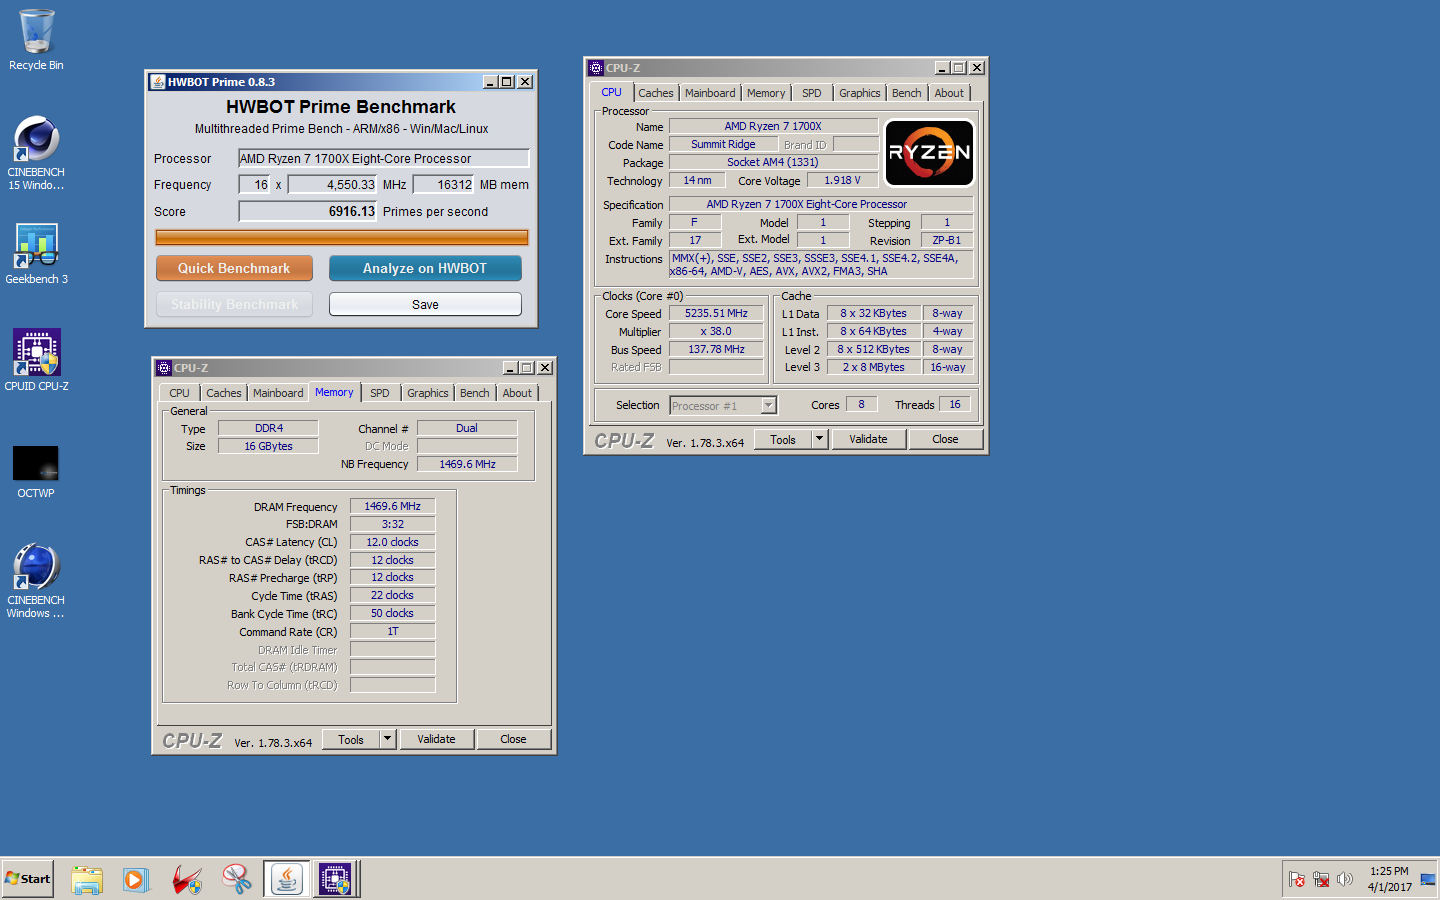
Task: Open Bench tab in right CPU-Z window
Action: tap(907, 93)
